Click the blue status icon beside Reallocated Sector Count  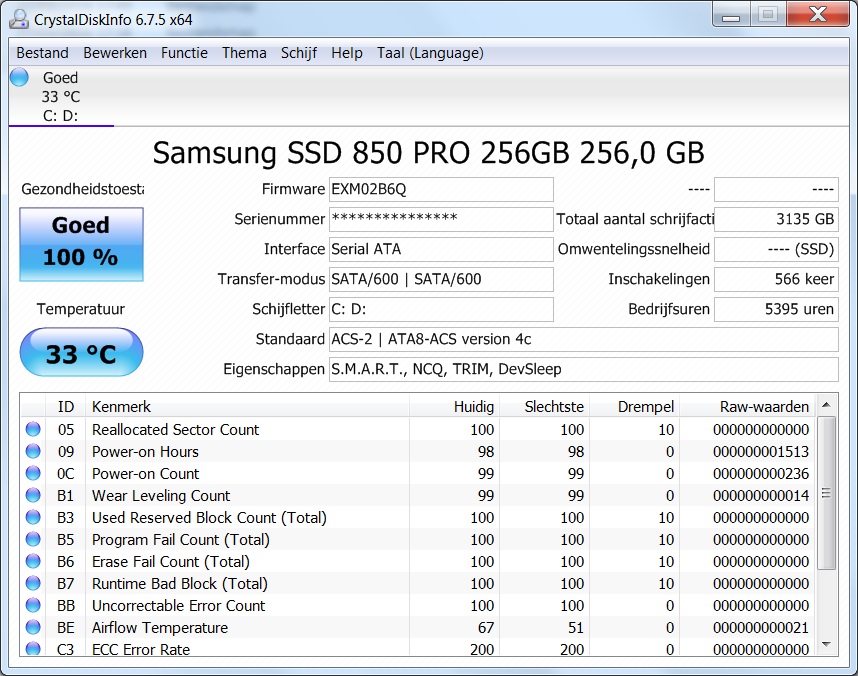pos(32,429)
